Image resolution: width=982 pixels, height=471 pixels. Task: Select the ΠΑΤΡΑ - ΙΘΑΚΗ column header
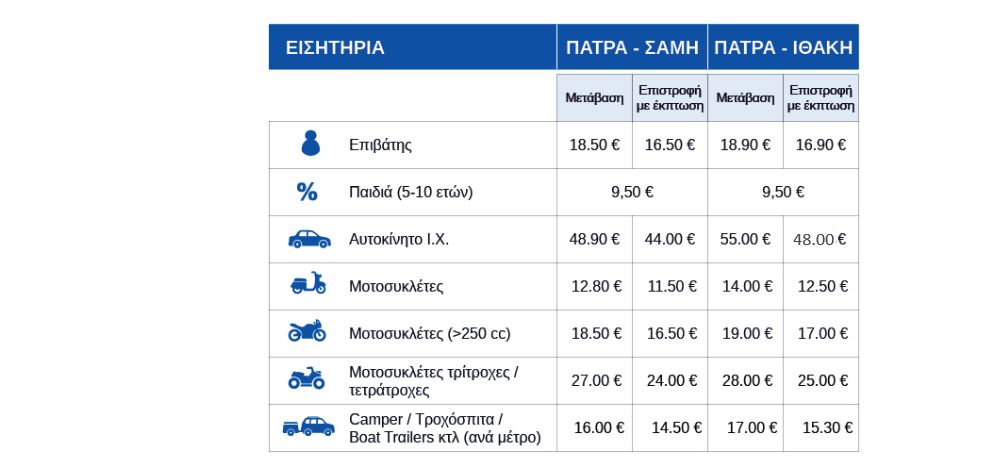(783, 47)
